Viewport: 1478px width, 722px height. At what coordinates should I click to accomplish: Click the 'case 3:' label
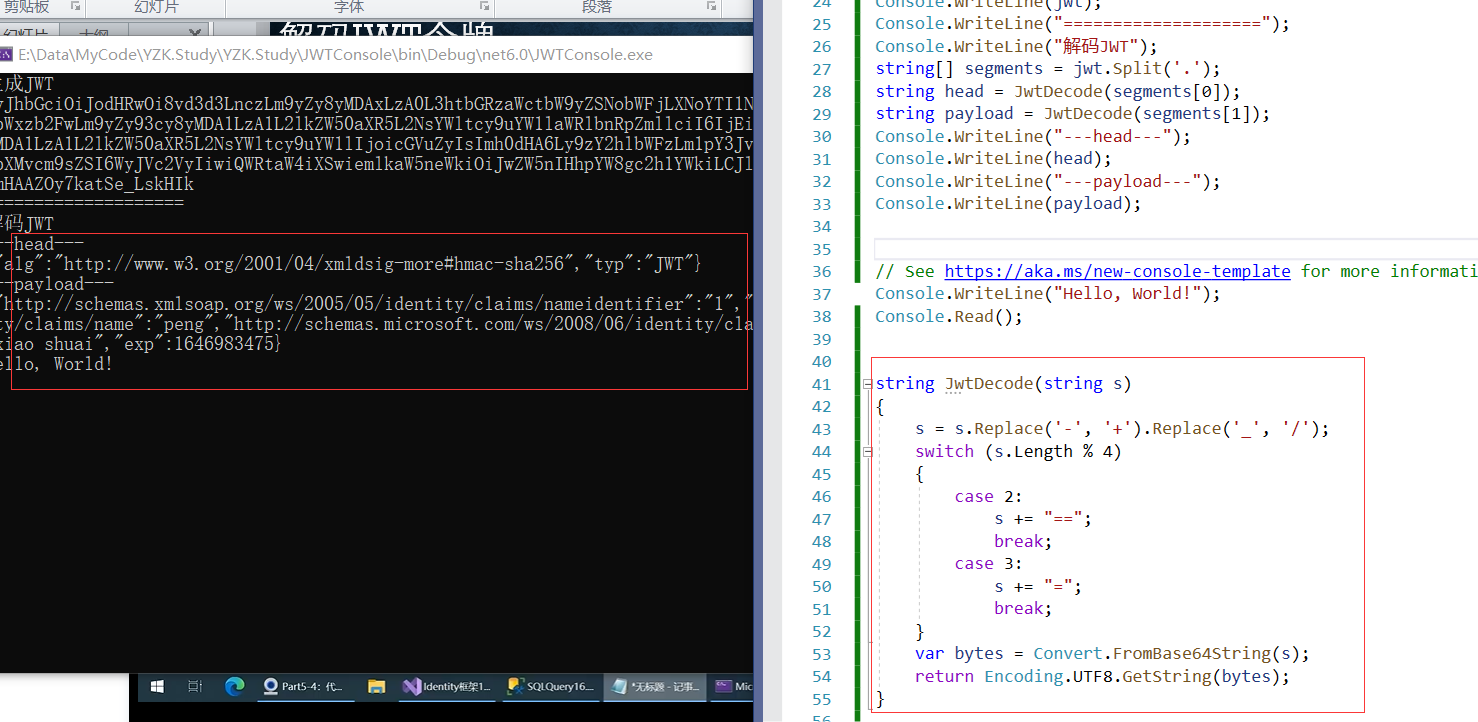pos(989,564)
